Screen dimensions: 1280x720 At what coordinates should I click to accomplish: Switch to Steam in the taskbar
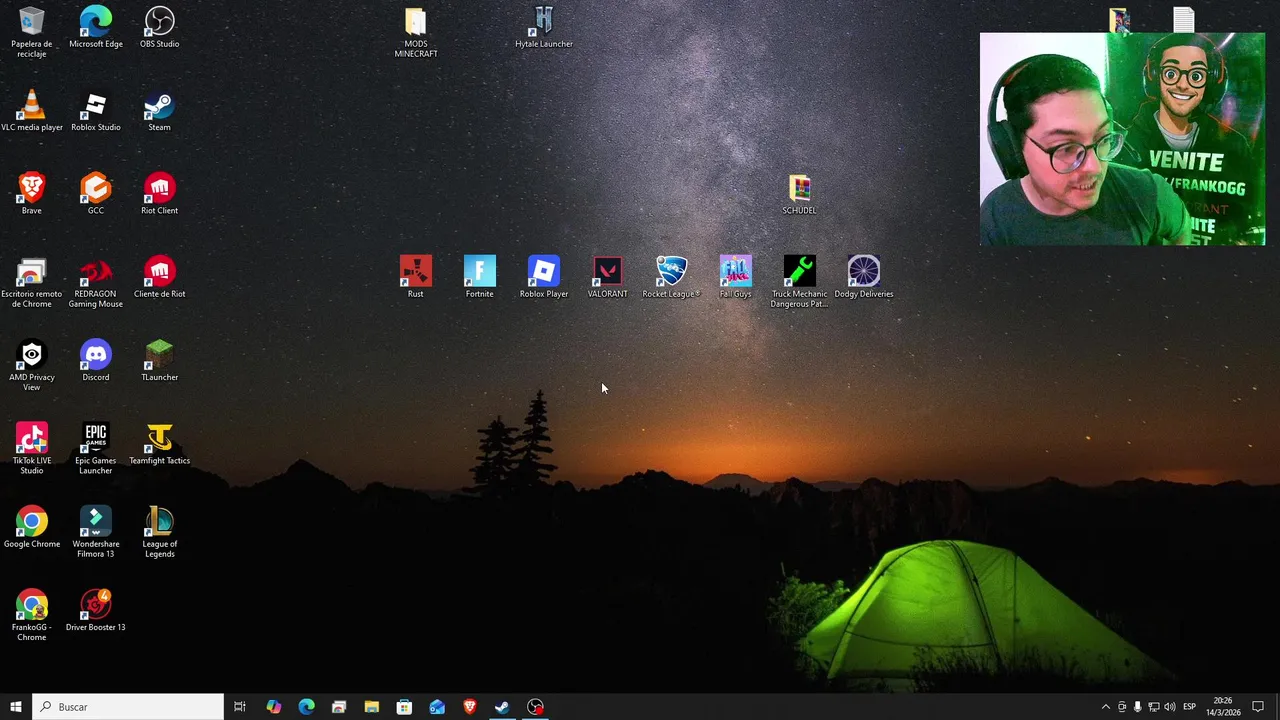tap(502, 707)
